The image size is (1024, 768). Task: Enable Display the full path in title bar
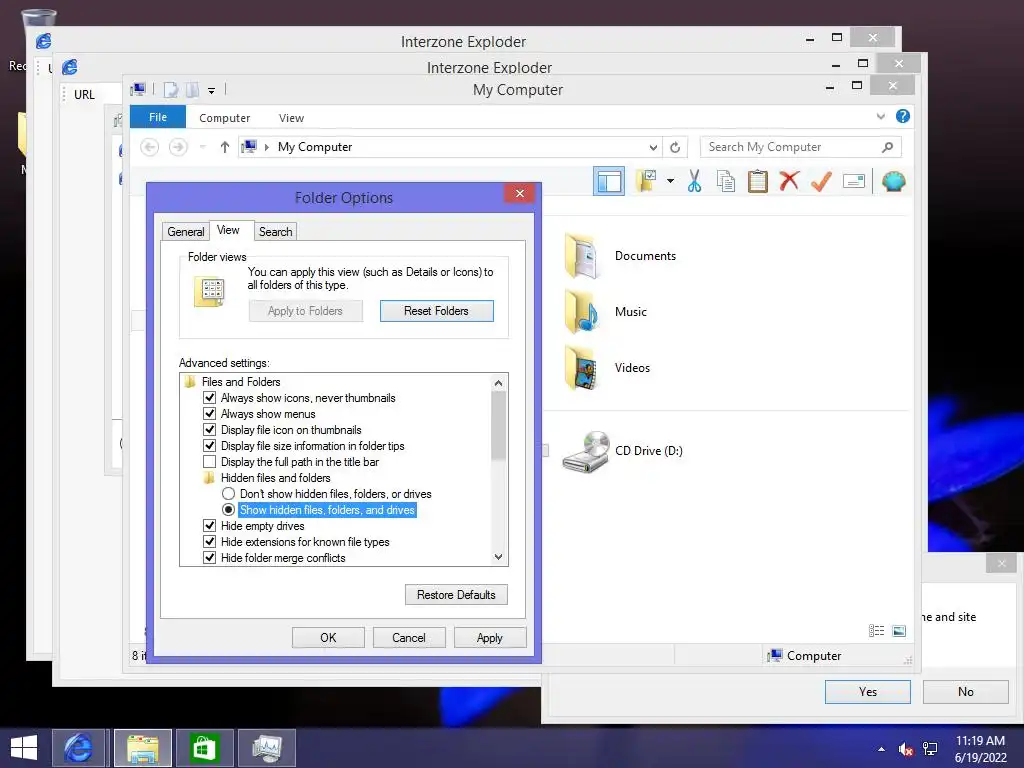click(x=210, y=462)
